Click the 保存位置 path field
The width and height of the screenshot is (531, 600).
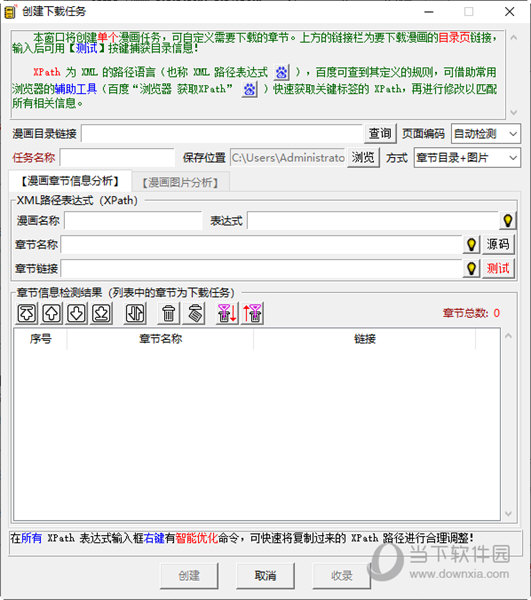pos(288,158)
